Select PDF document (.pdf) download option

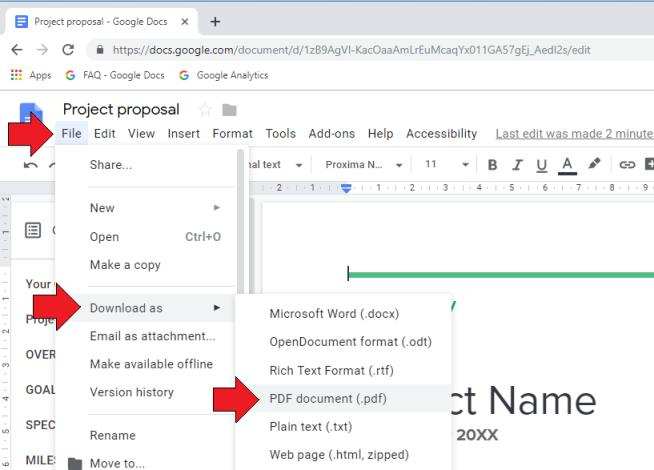[x=328, y=398]
